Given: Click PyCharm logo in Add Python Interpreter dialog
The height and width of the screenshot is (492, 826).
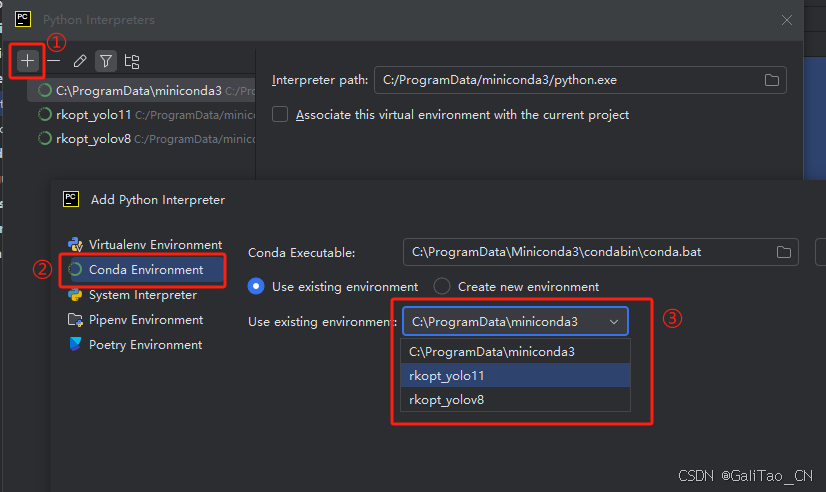Looking at the screenshot, I should coord(71,199).
